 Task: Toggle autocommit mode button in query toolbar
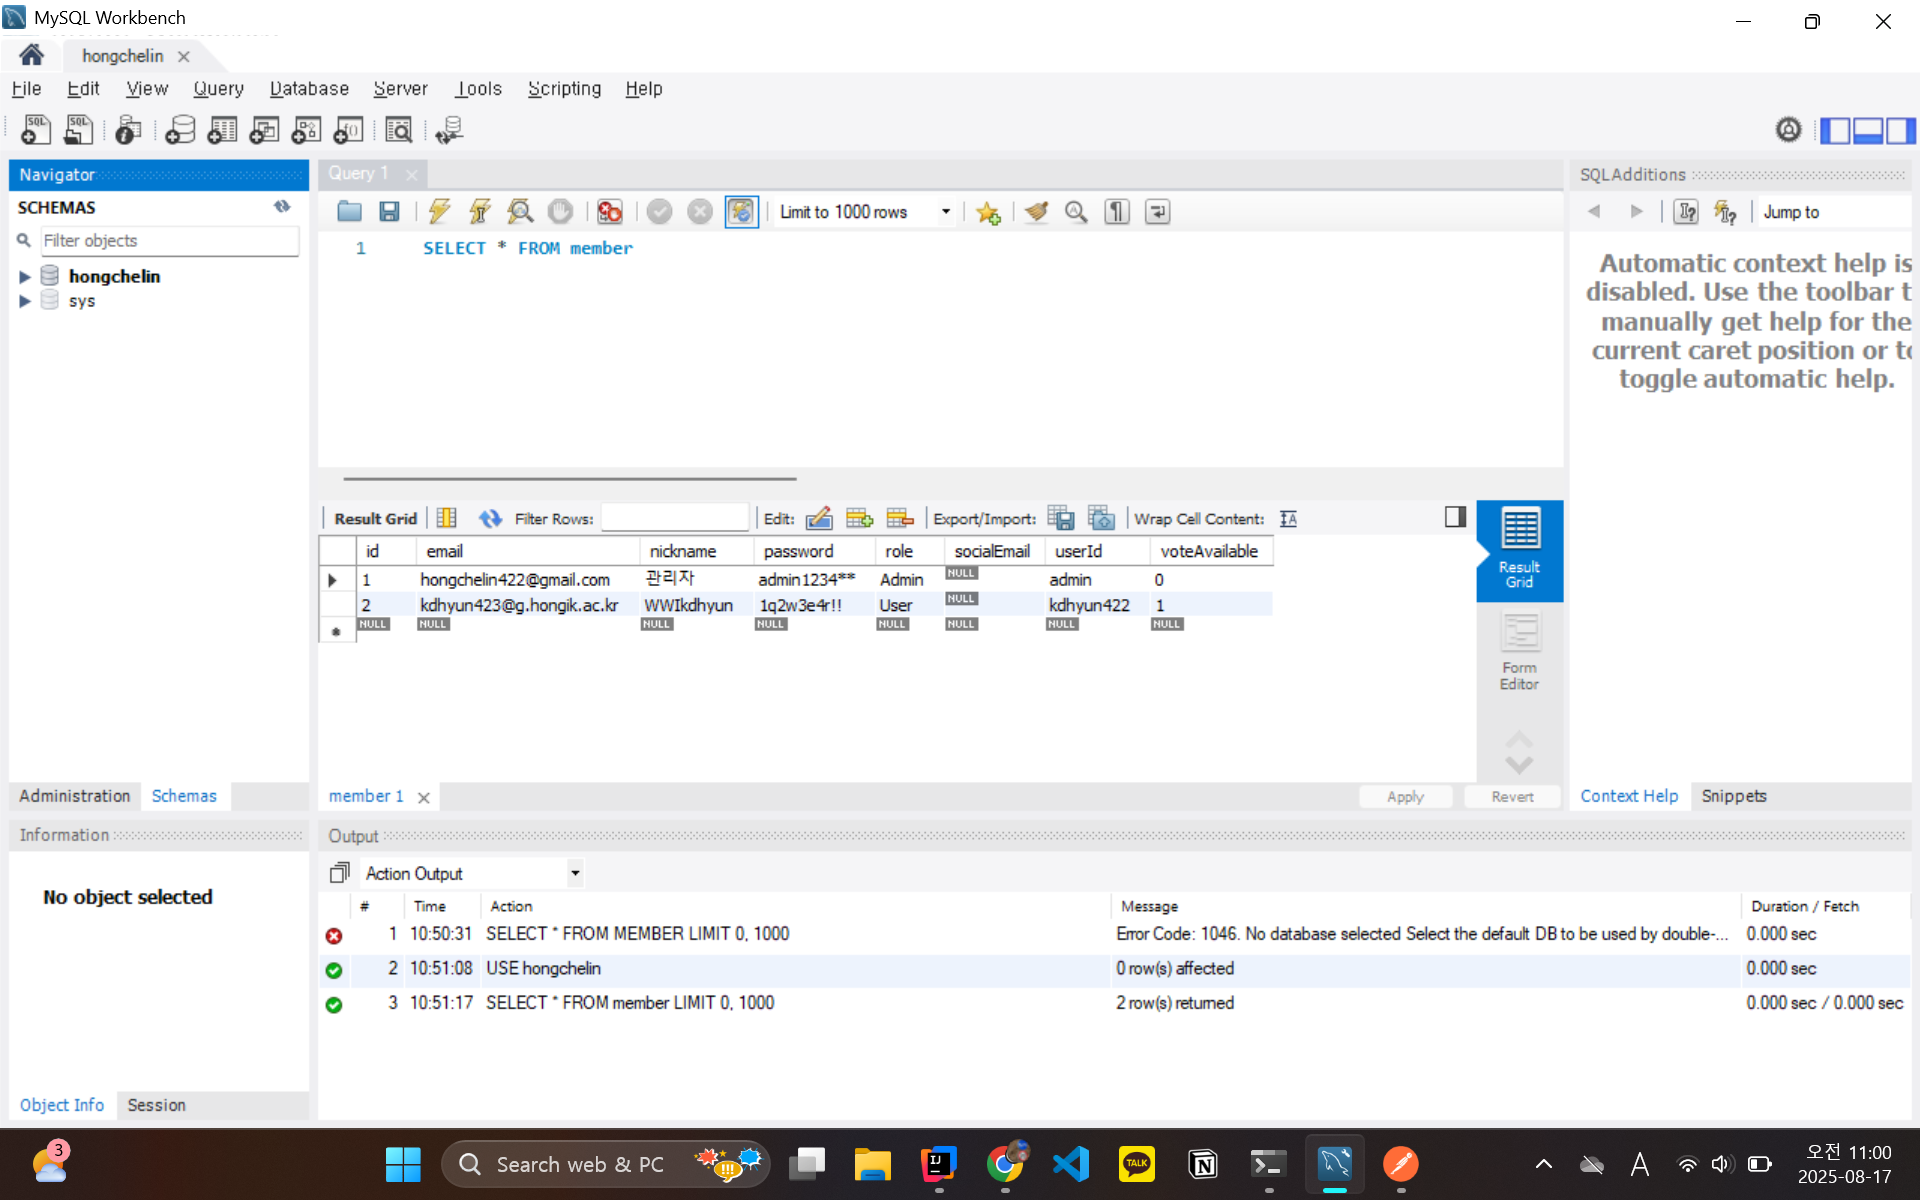[741, 212]
